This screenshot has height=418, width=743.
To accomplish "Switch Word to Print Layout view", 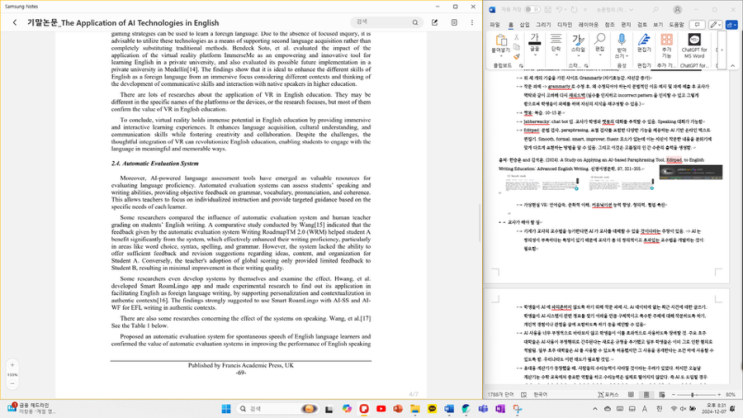I will click(x=646, y=394).
